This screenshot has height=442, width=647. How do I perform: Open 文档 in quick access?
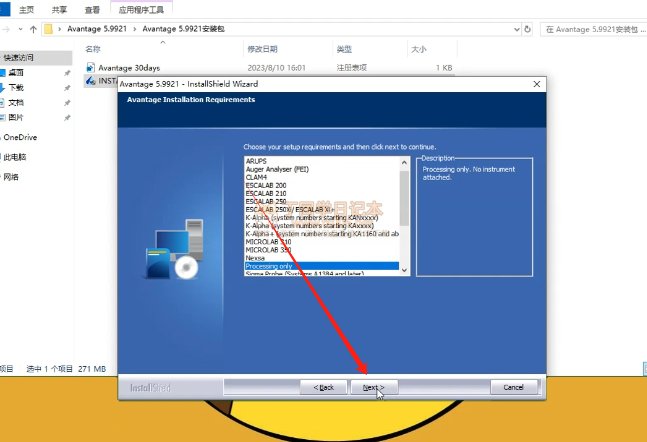(x=16, y=102)
